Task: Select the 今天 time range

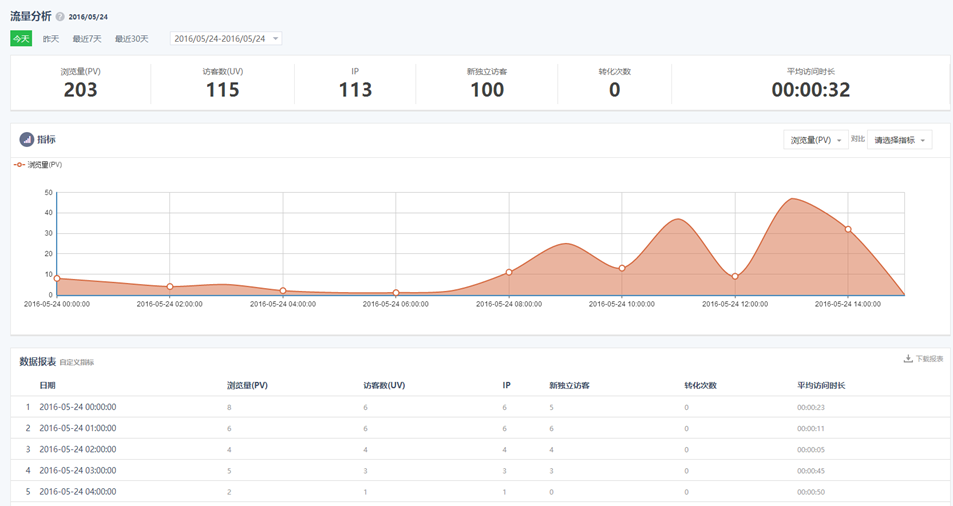Action: tap(21, 38)
